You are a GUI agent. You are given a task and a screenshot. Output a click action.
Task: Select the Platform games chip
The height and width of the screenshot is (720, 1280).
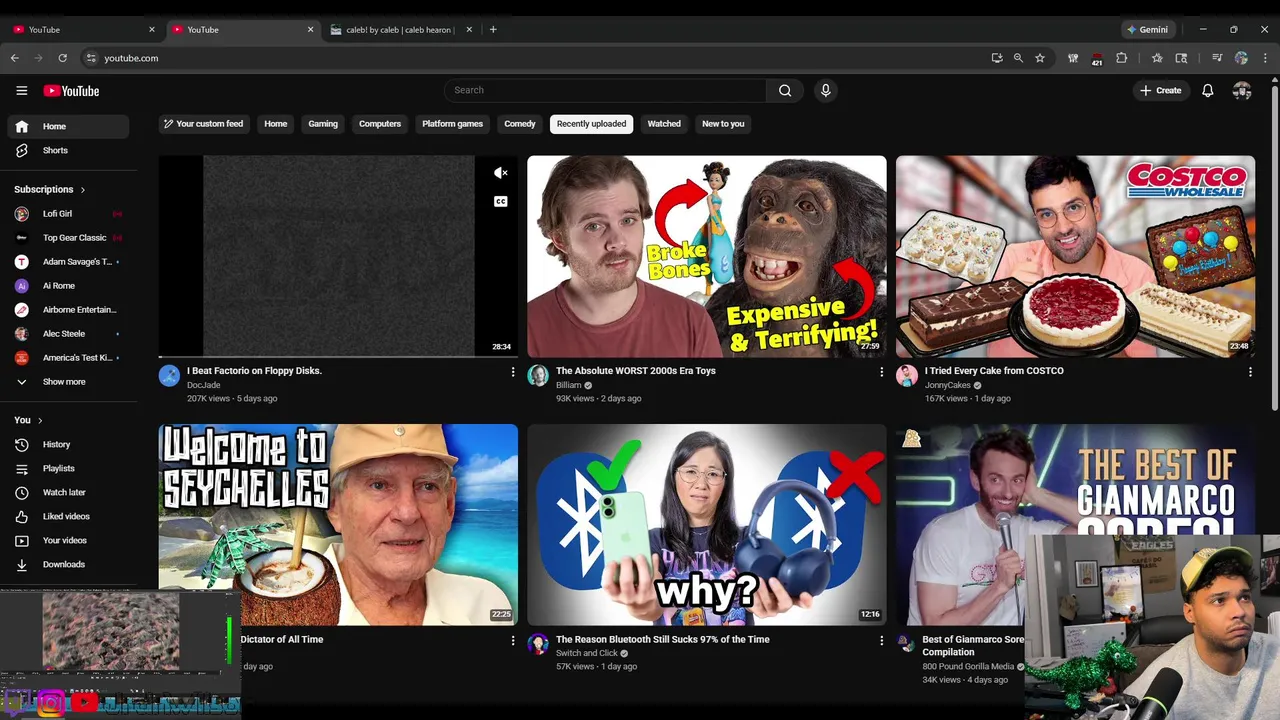(452, 124)
